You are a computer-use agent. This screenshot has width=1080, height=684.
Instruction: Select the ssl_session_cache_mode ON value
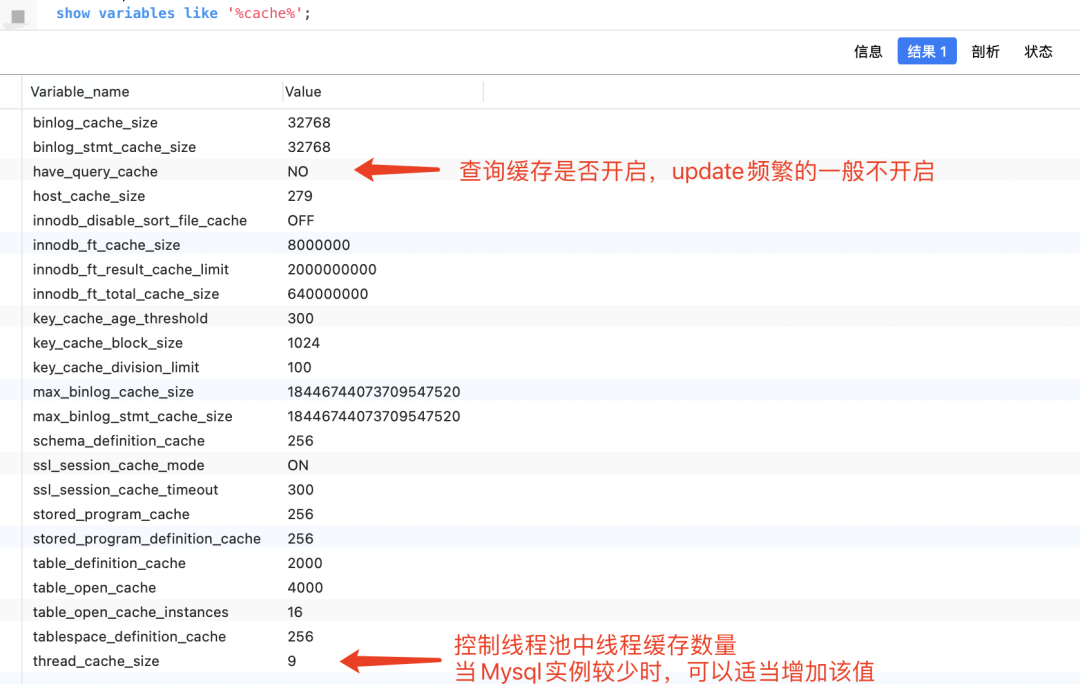point(298,465)
